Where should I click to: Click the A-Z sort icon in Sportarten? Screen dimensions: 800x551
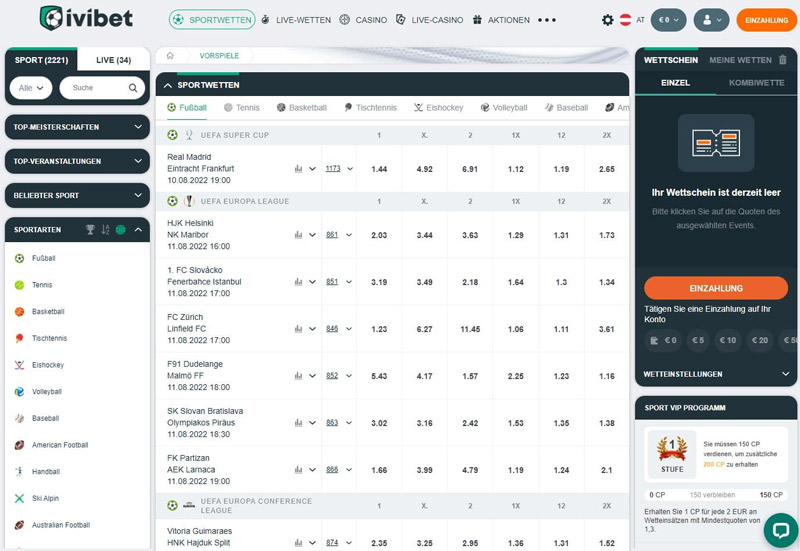click(x=105, y=230)
